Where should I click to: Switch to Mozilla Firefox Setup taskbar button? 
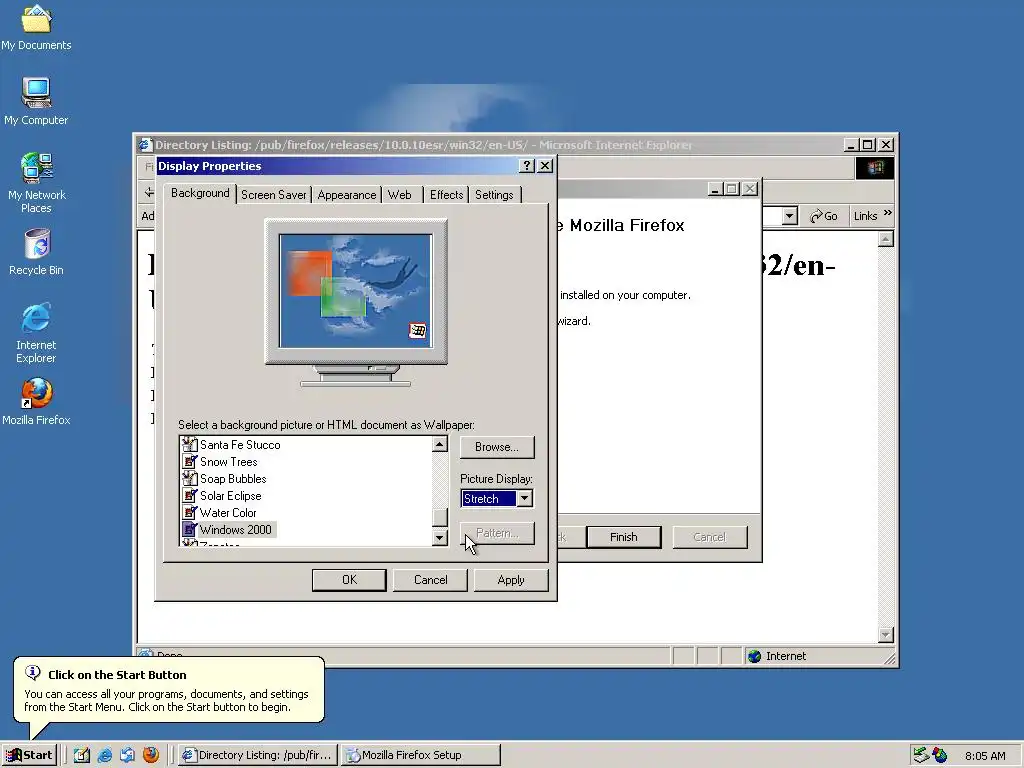click(x=421, y=755)
